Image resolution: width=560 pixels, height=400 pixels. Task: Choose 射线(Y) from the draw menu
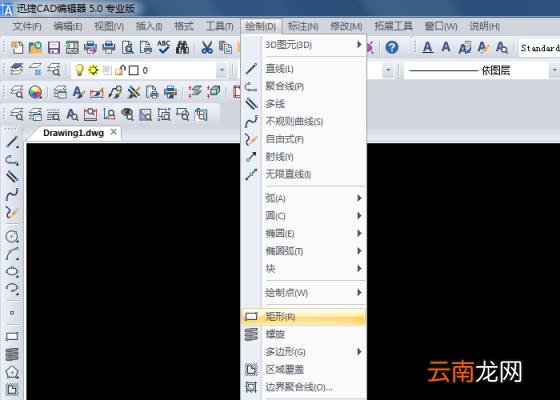pyautogui.click(x=304, y=156)
